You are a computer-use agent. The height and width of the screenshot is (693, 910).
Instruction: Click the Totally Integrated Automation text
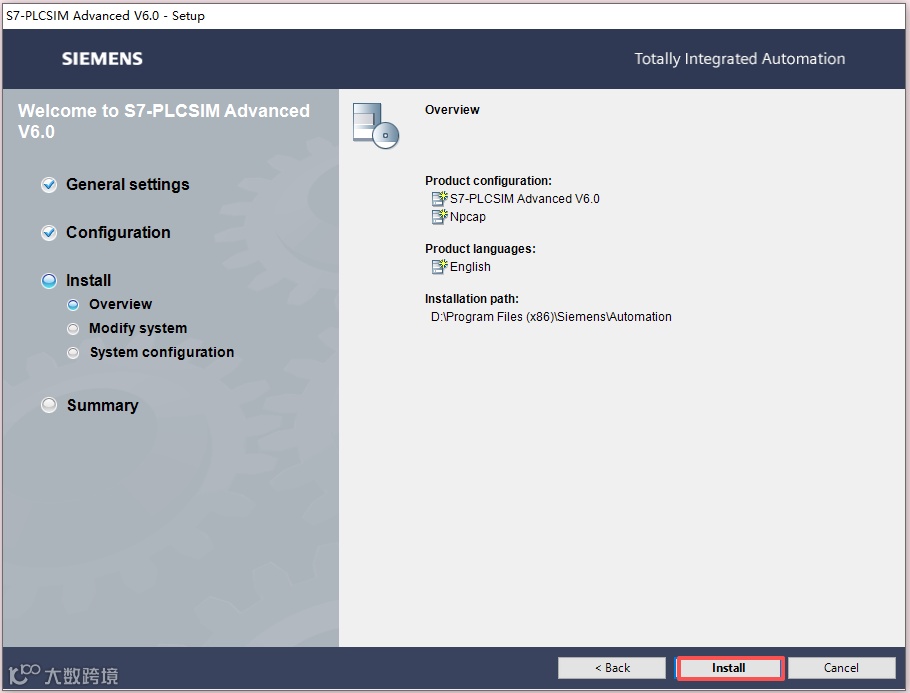coord(739,59)
